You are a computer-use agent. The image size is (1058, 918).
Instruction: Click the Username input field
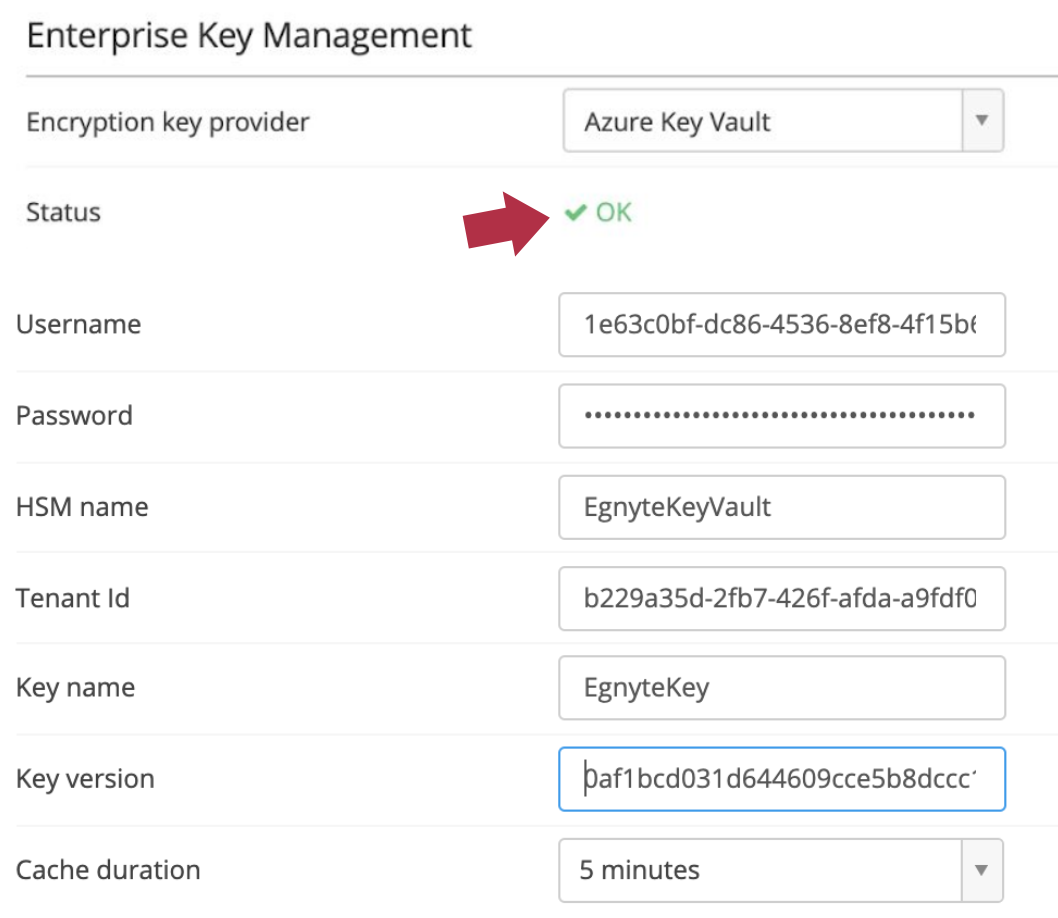click(782, 324)
